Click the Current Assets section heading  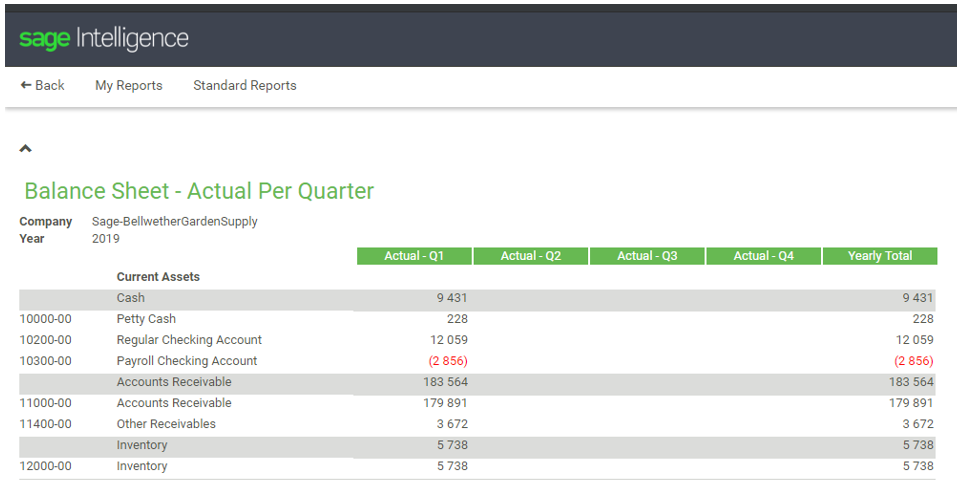[158, 277]
